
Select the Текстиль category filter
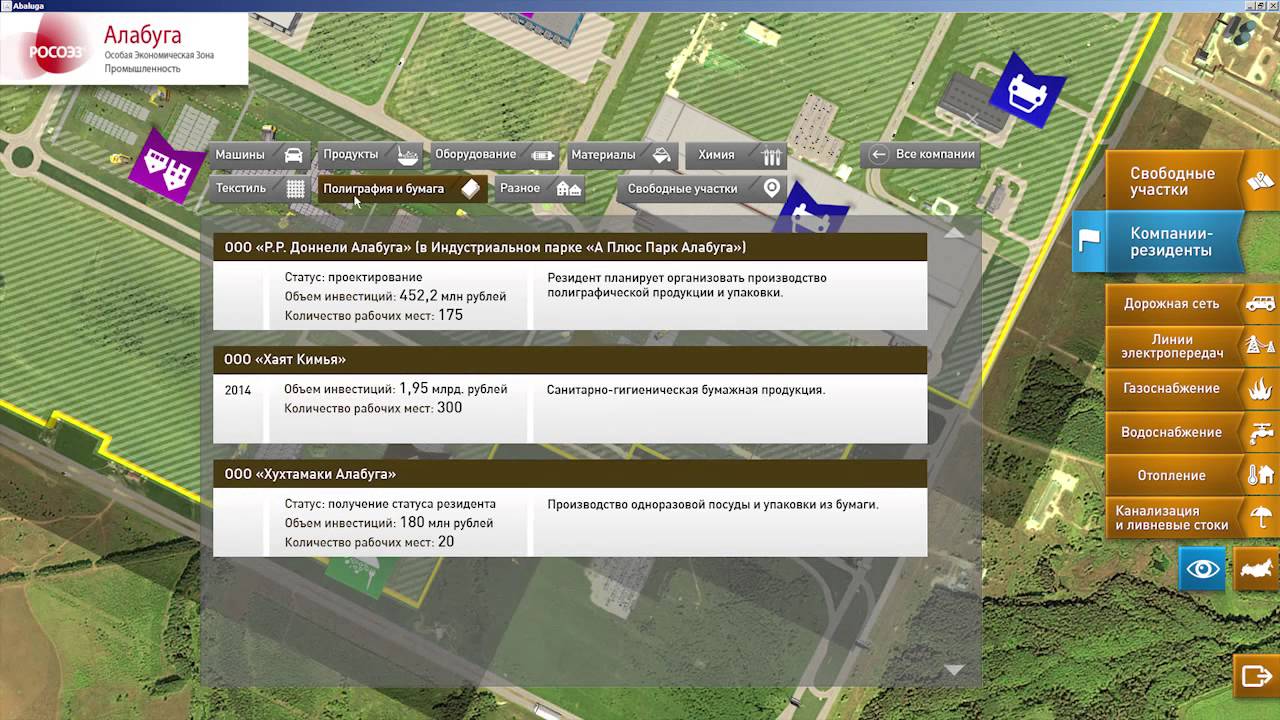tap(259, 188)
